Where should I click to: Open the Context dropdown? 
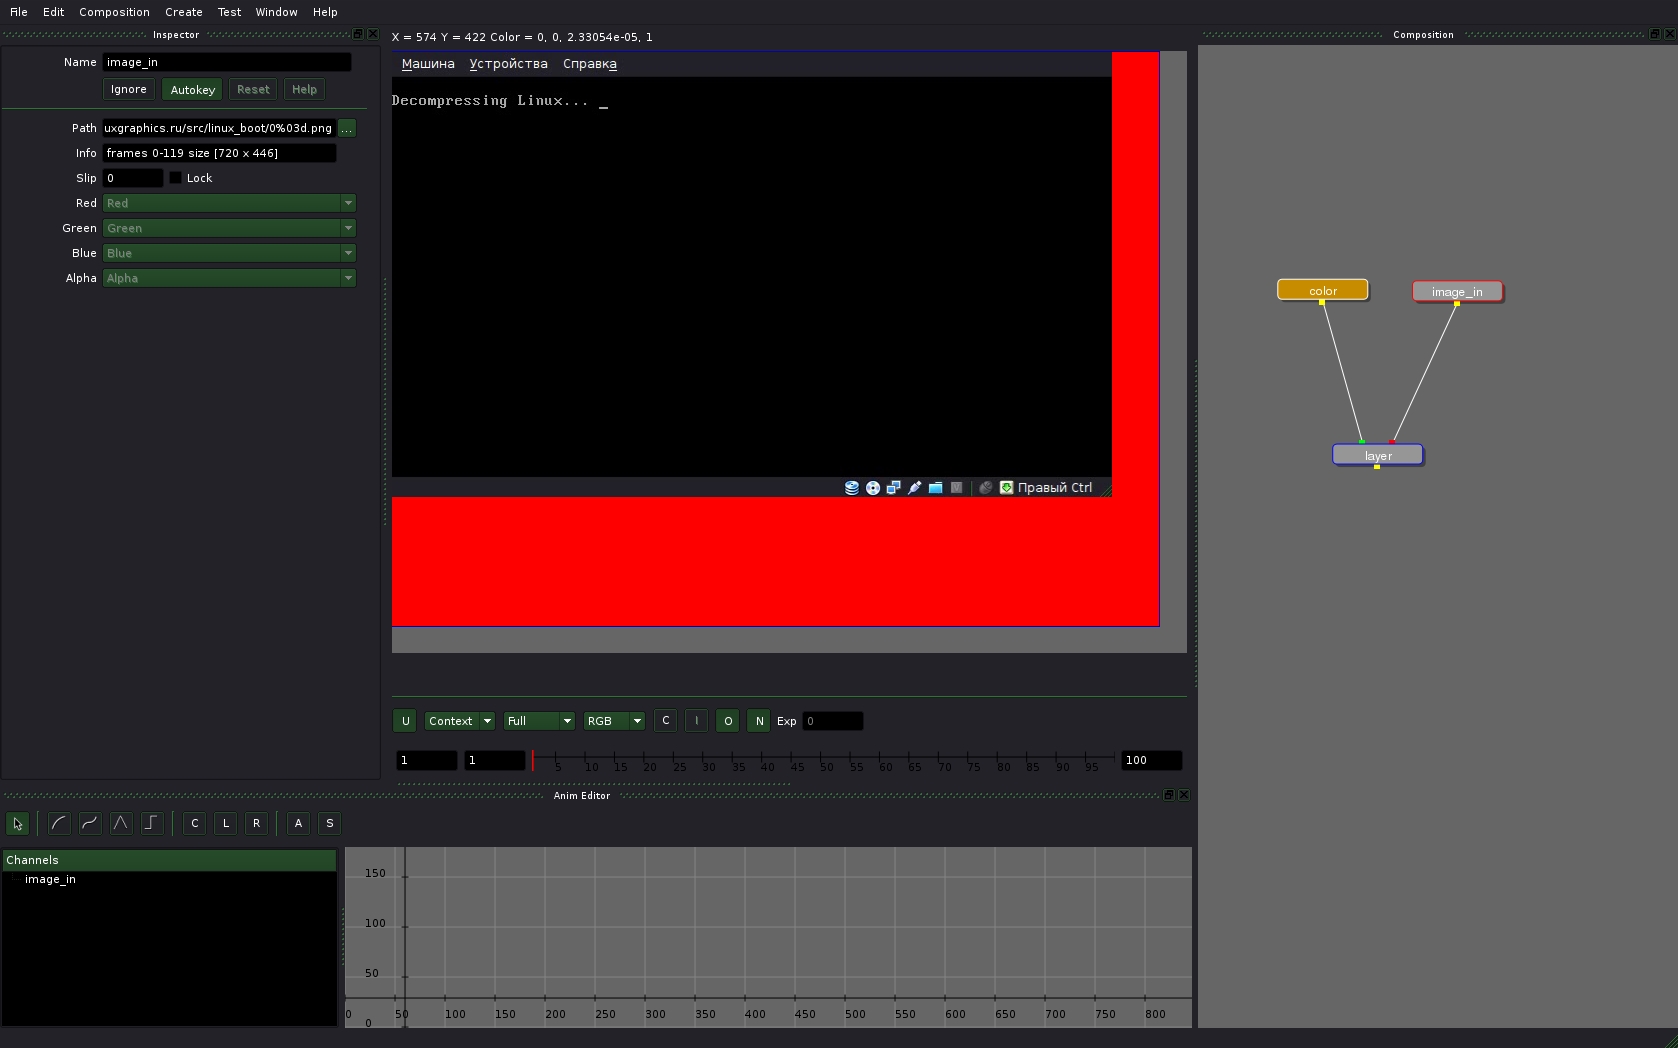460,721
